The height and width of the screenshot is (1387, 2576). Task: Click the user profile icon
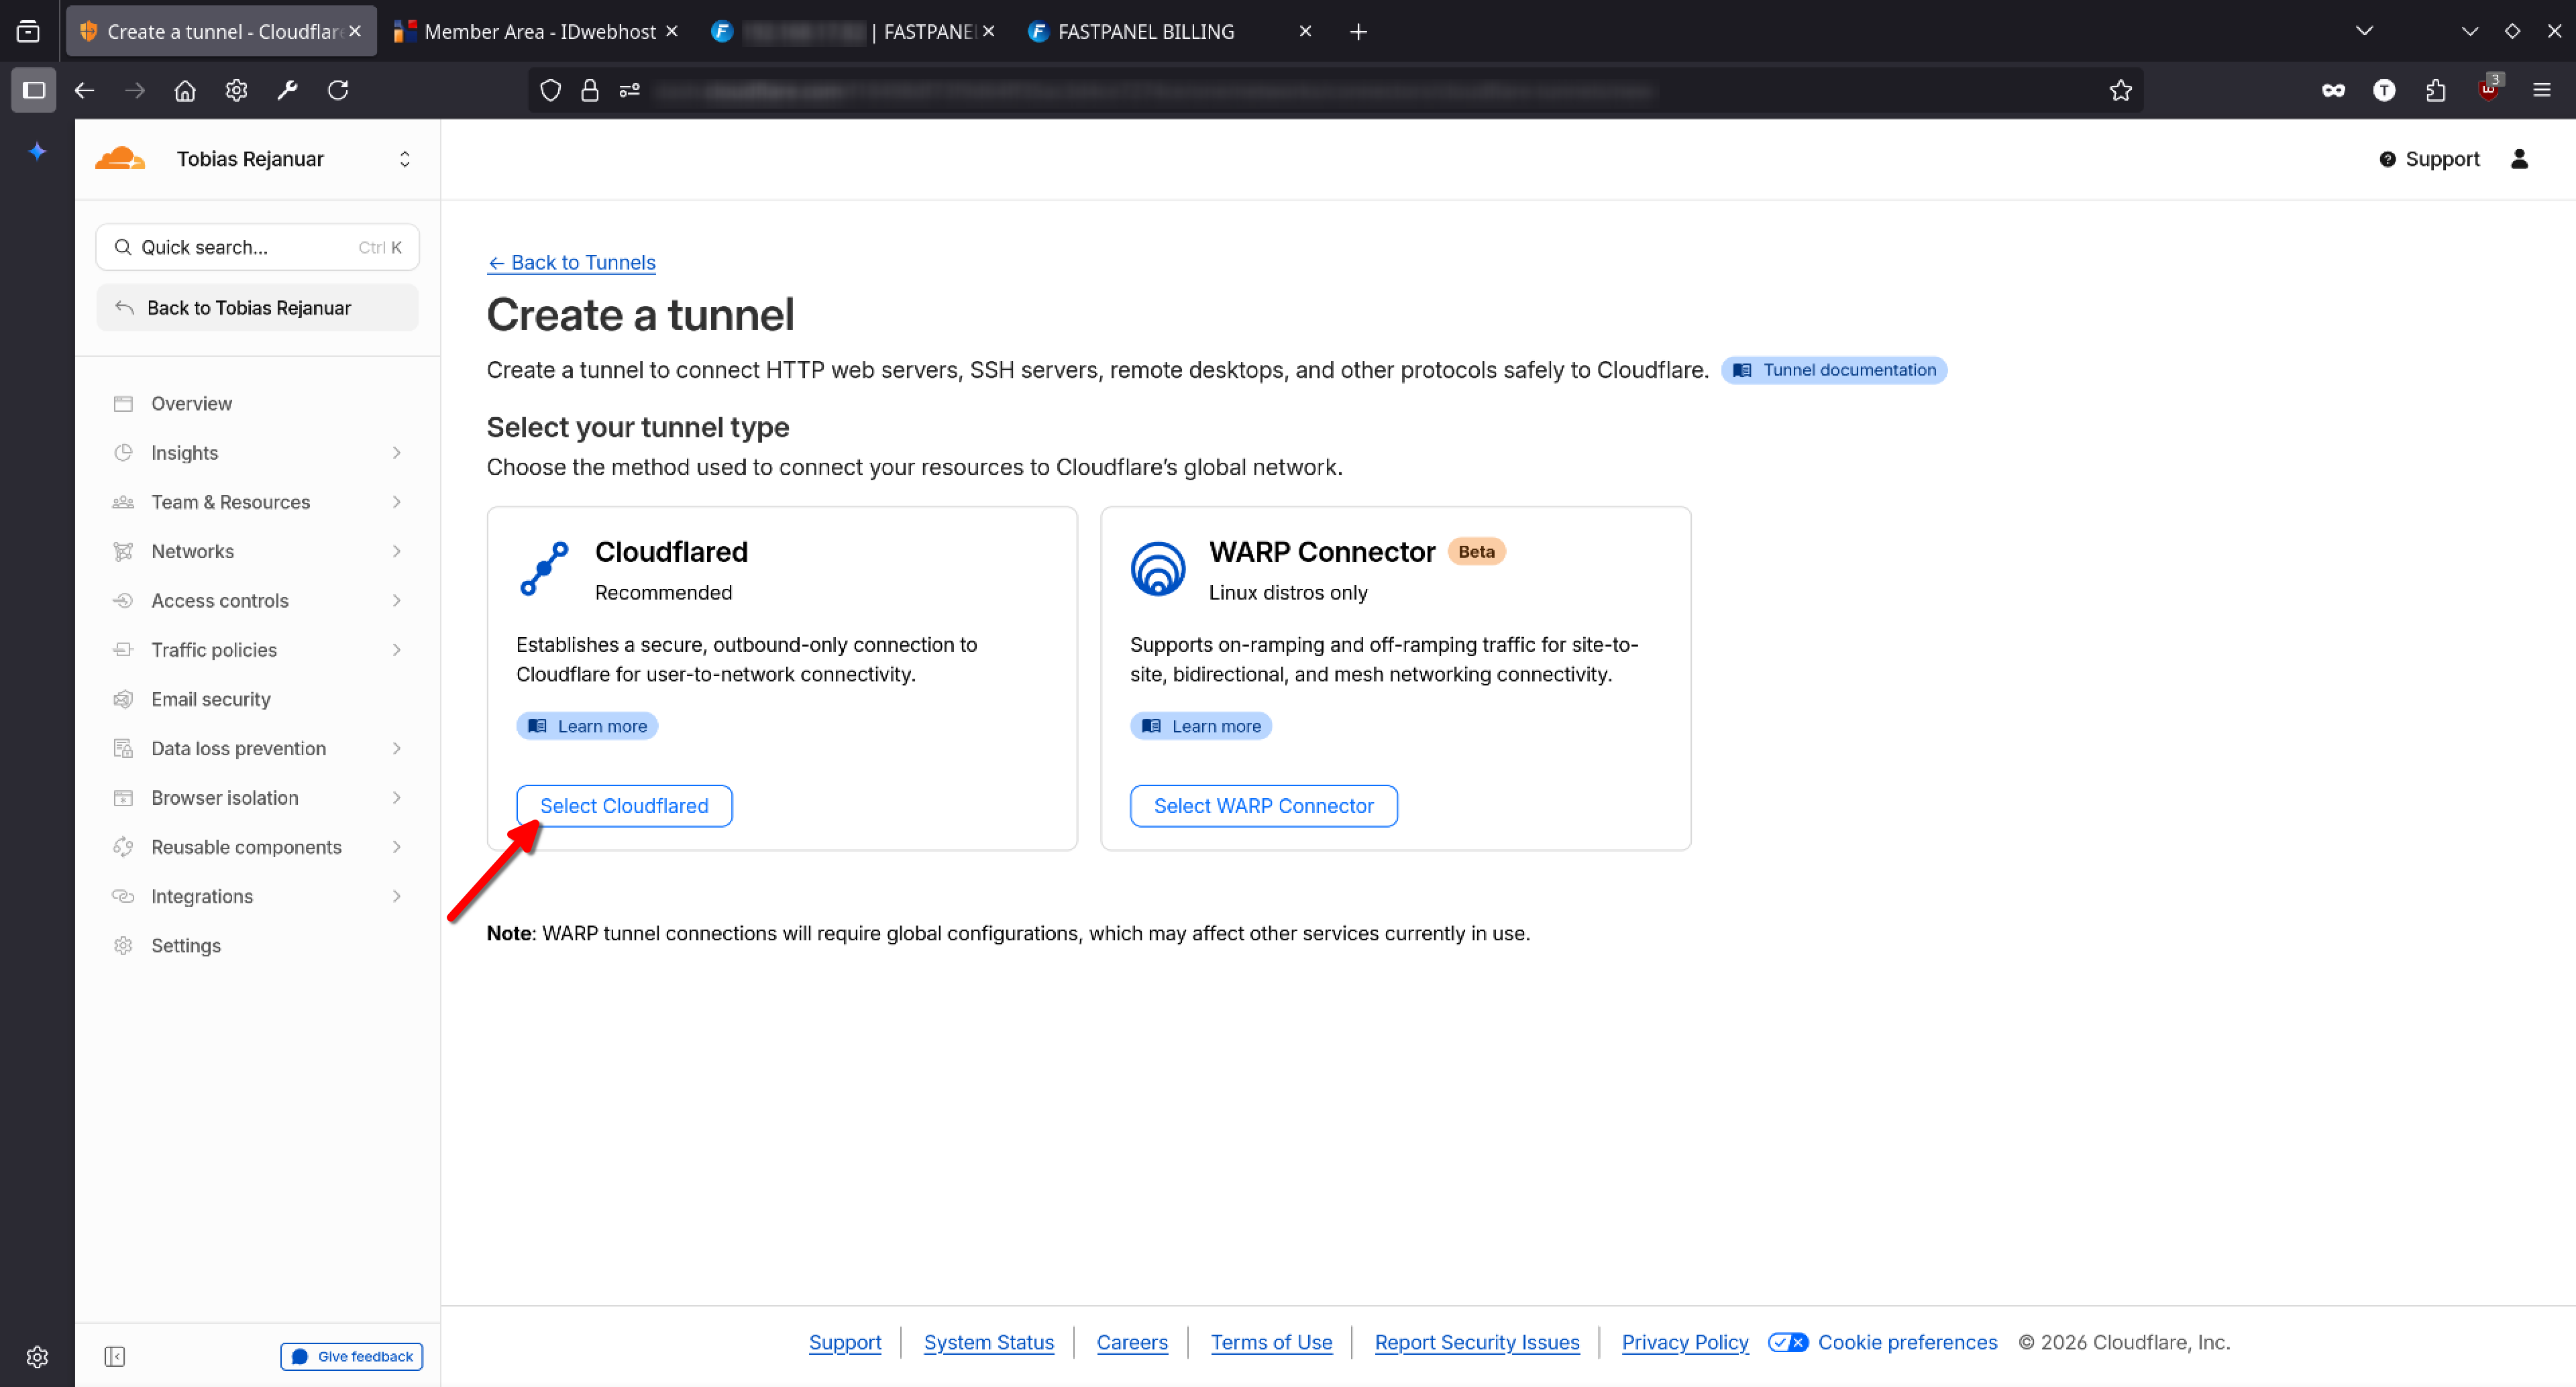pos(2519,159)
